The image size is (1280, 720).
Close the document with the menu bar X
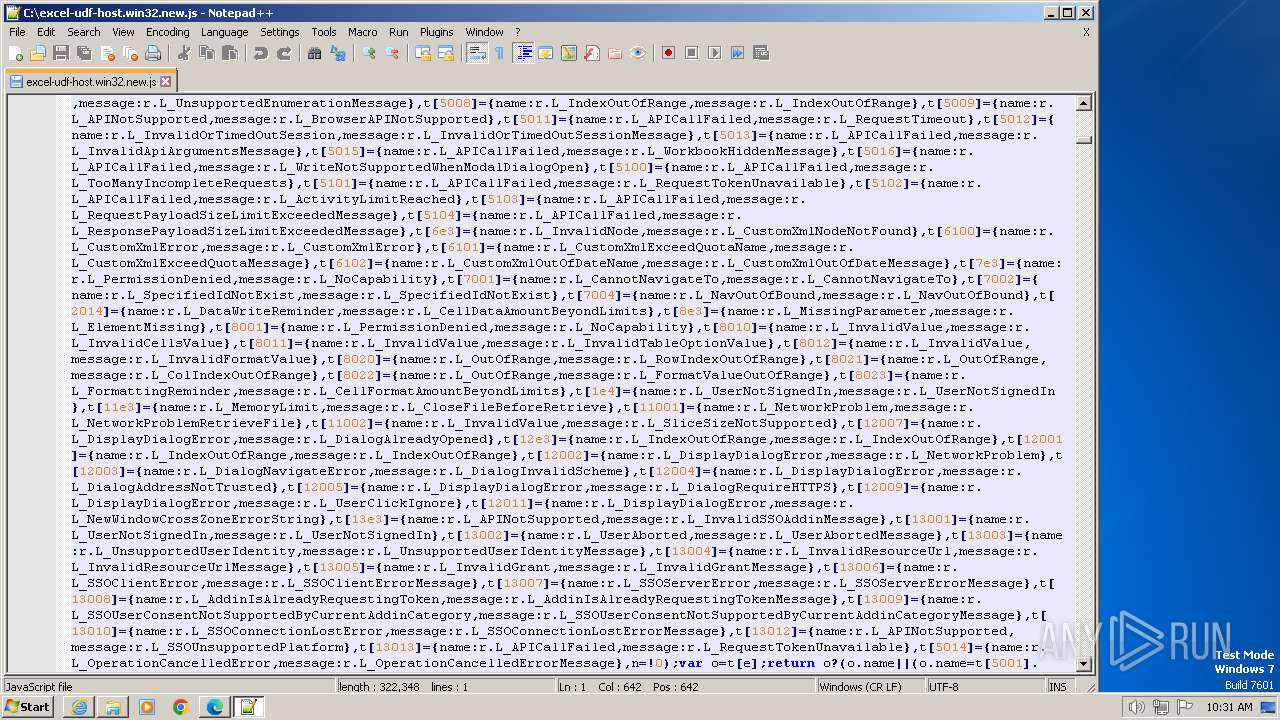coord(1086,32)
